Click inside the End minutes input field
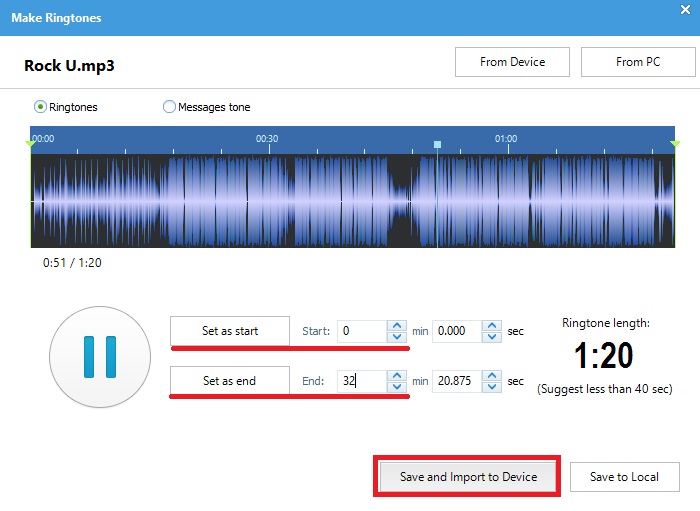700x511 pixels. click(361, 381)
